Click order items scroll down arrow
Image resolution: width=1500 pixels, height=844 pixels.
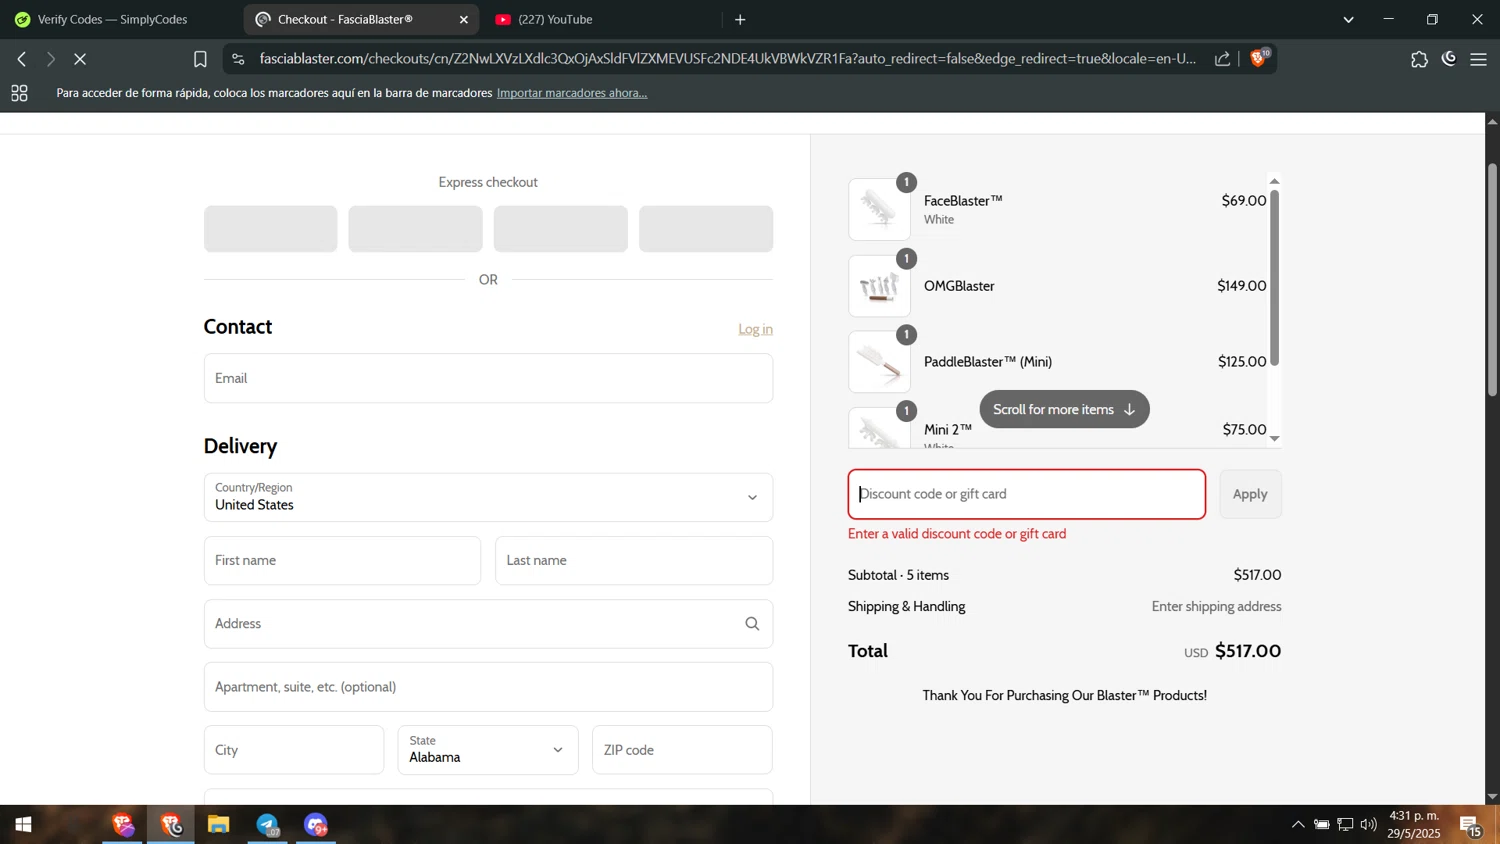click(1274, 438)
